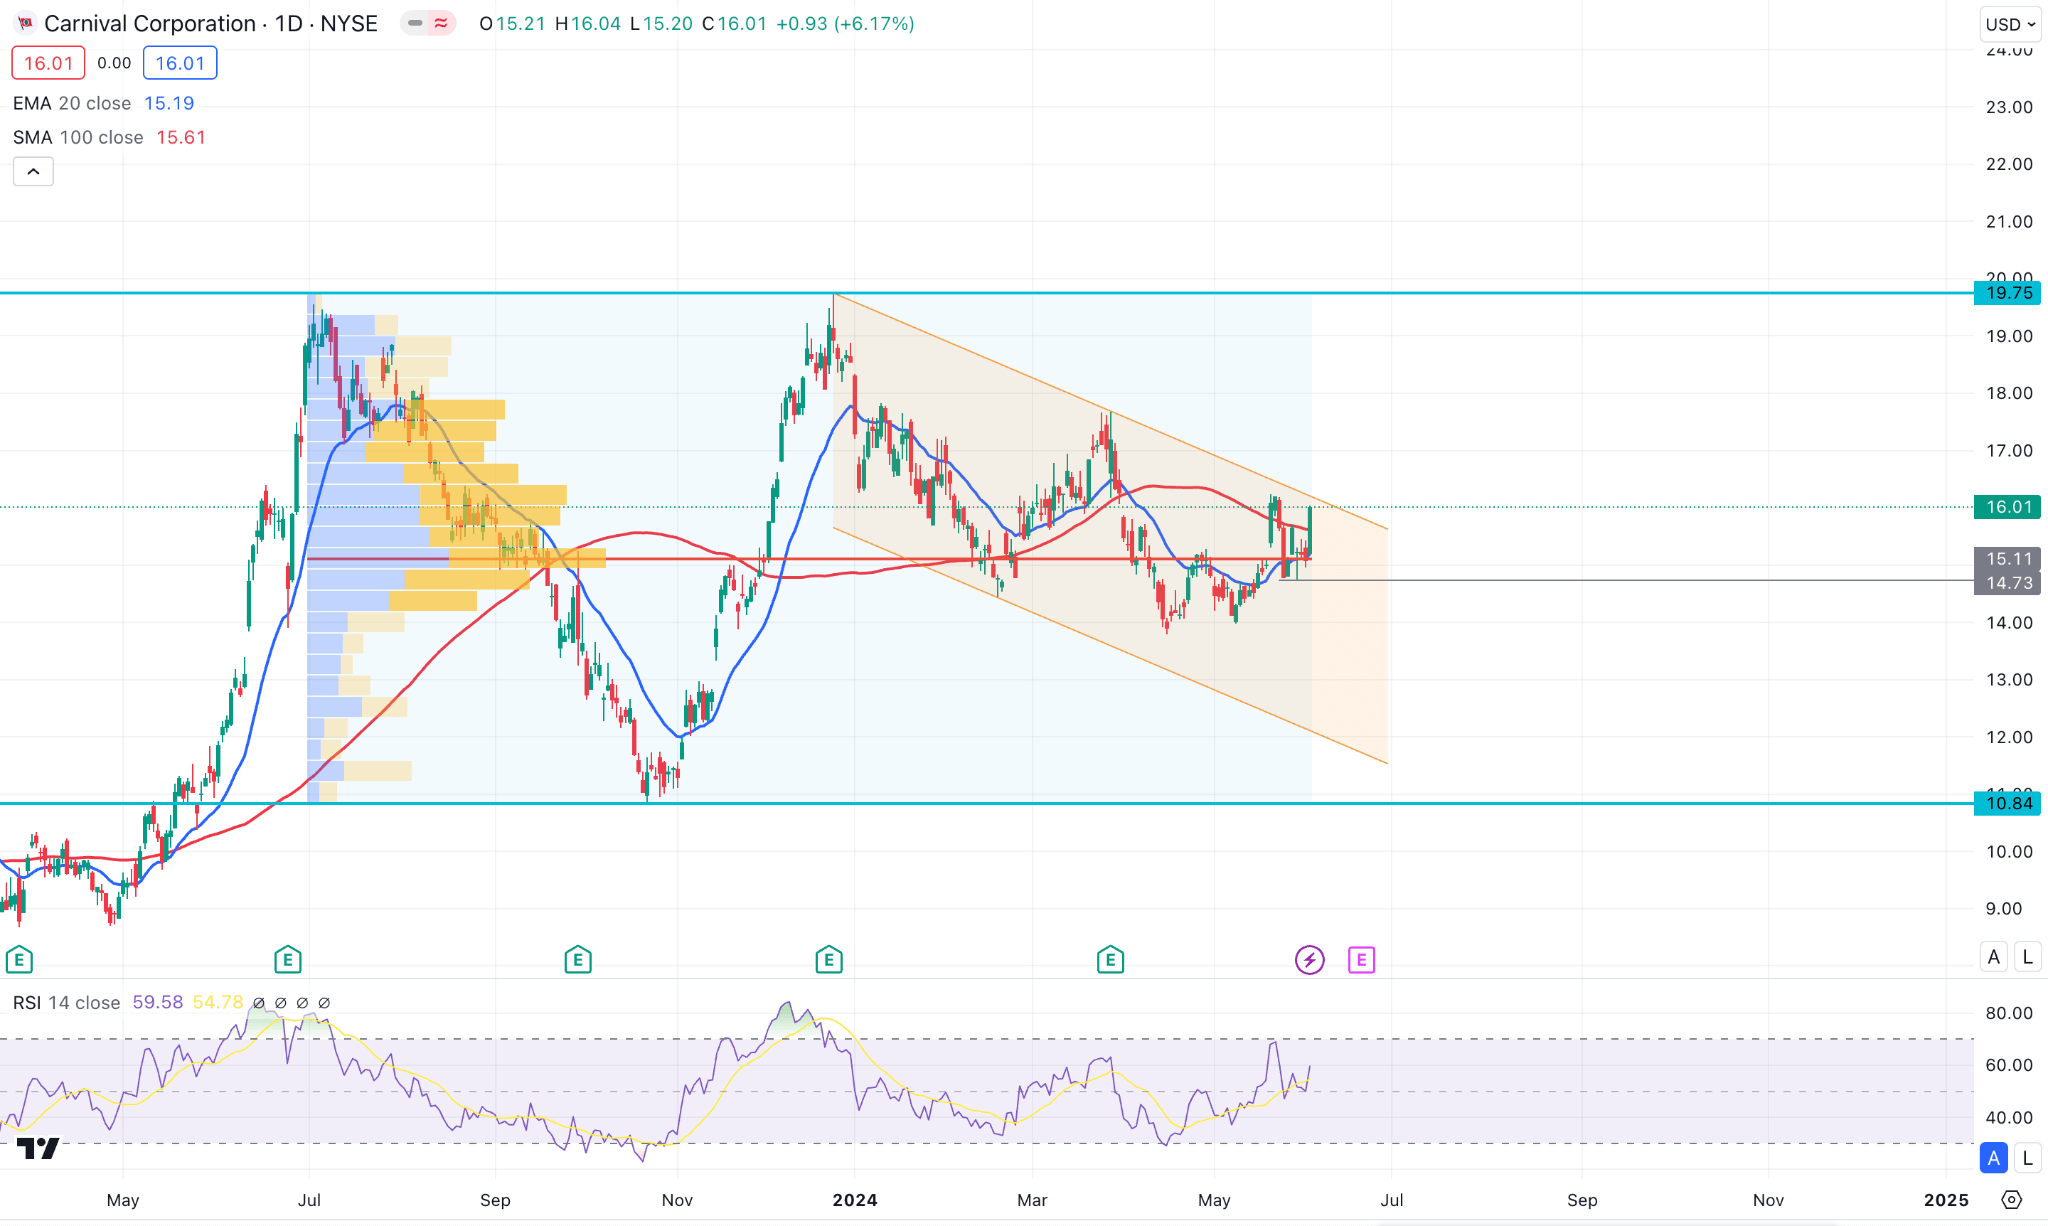The width and height of the screenshot is (2048, 1226).
Task: Click the SMA value 15.61 in the legend
Action: point(181,137)
